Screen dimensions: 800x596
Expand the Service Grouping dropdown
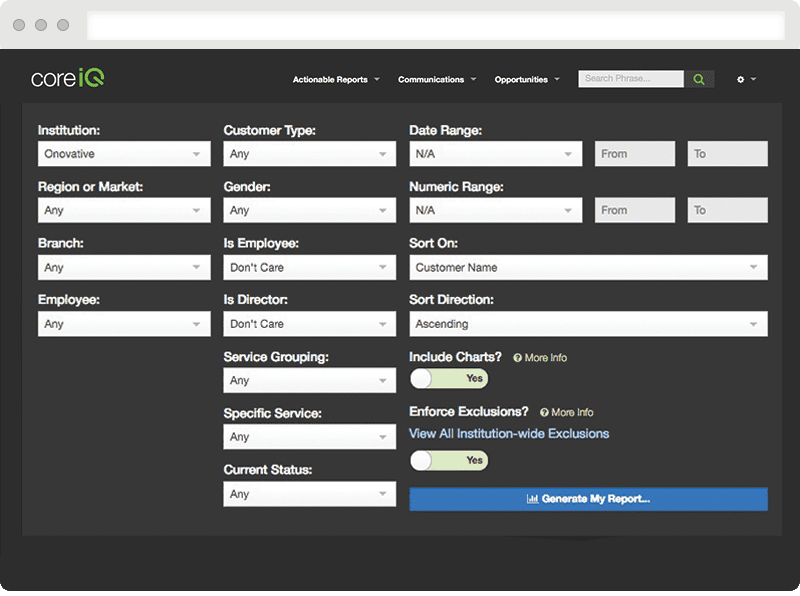pos(310,380)
